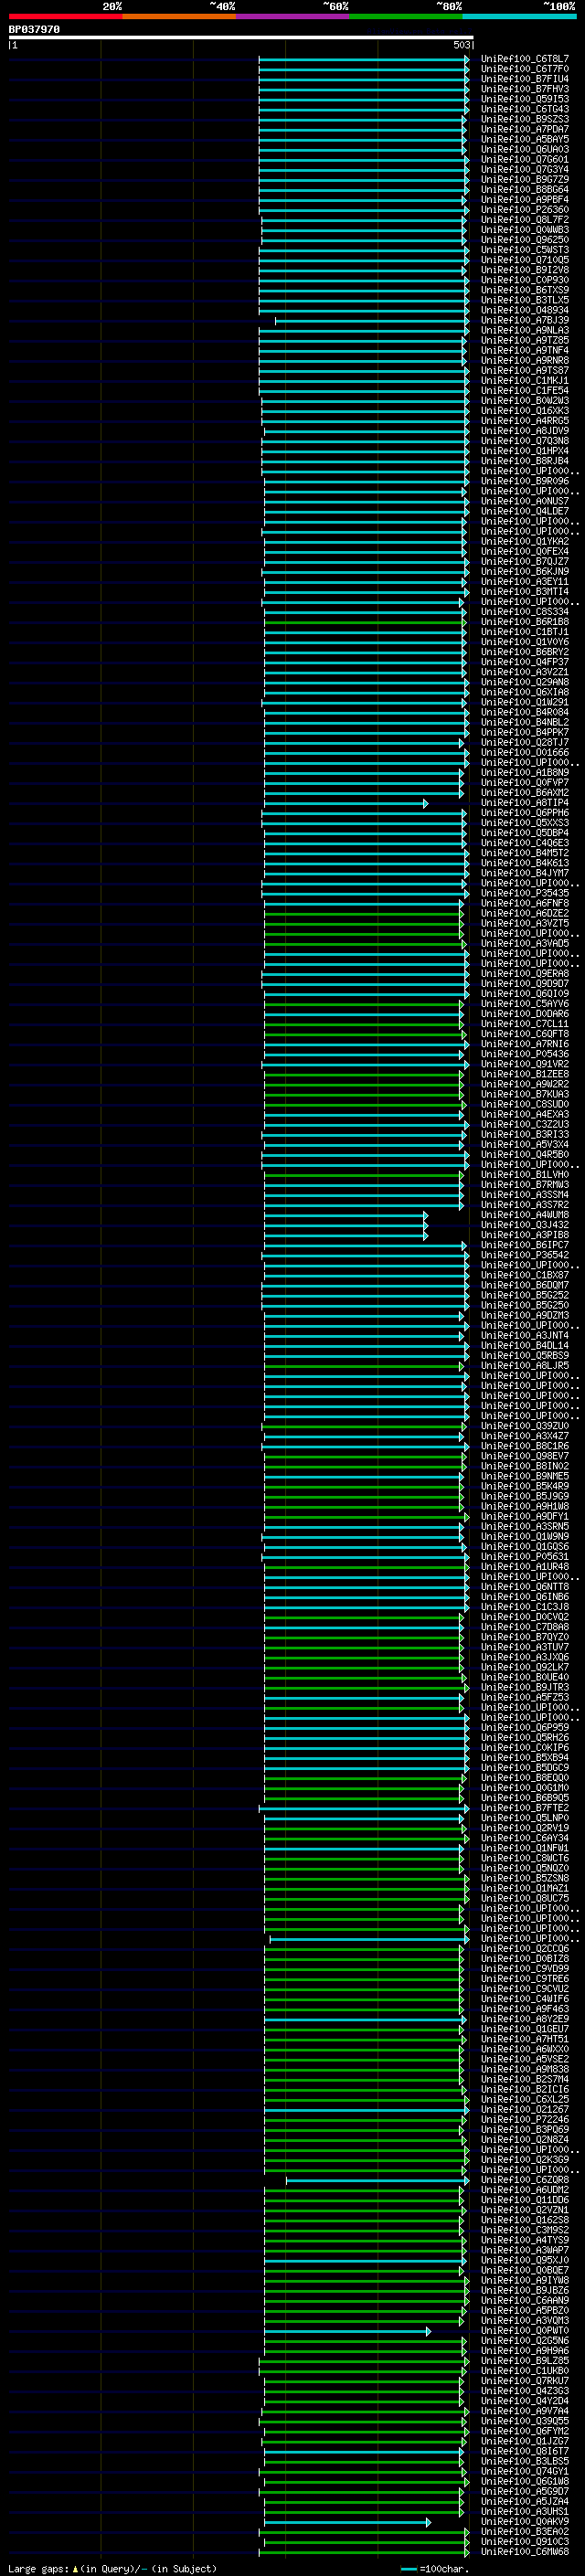Select label UniRef100_P36542
This screenshot has height=2576, width=585.
[524, 1255]
